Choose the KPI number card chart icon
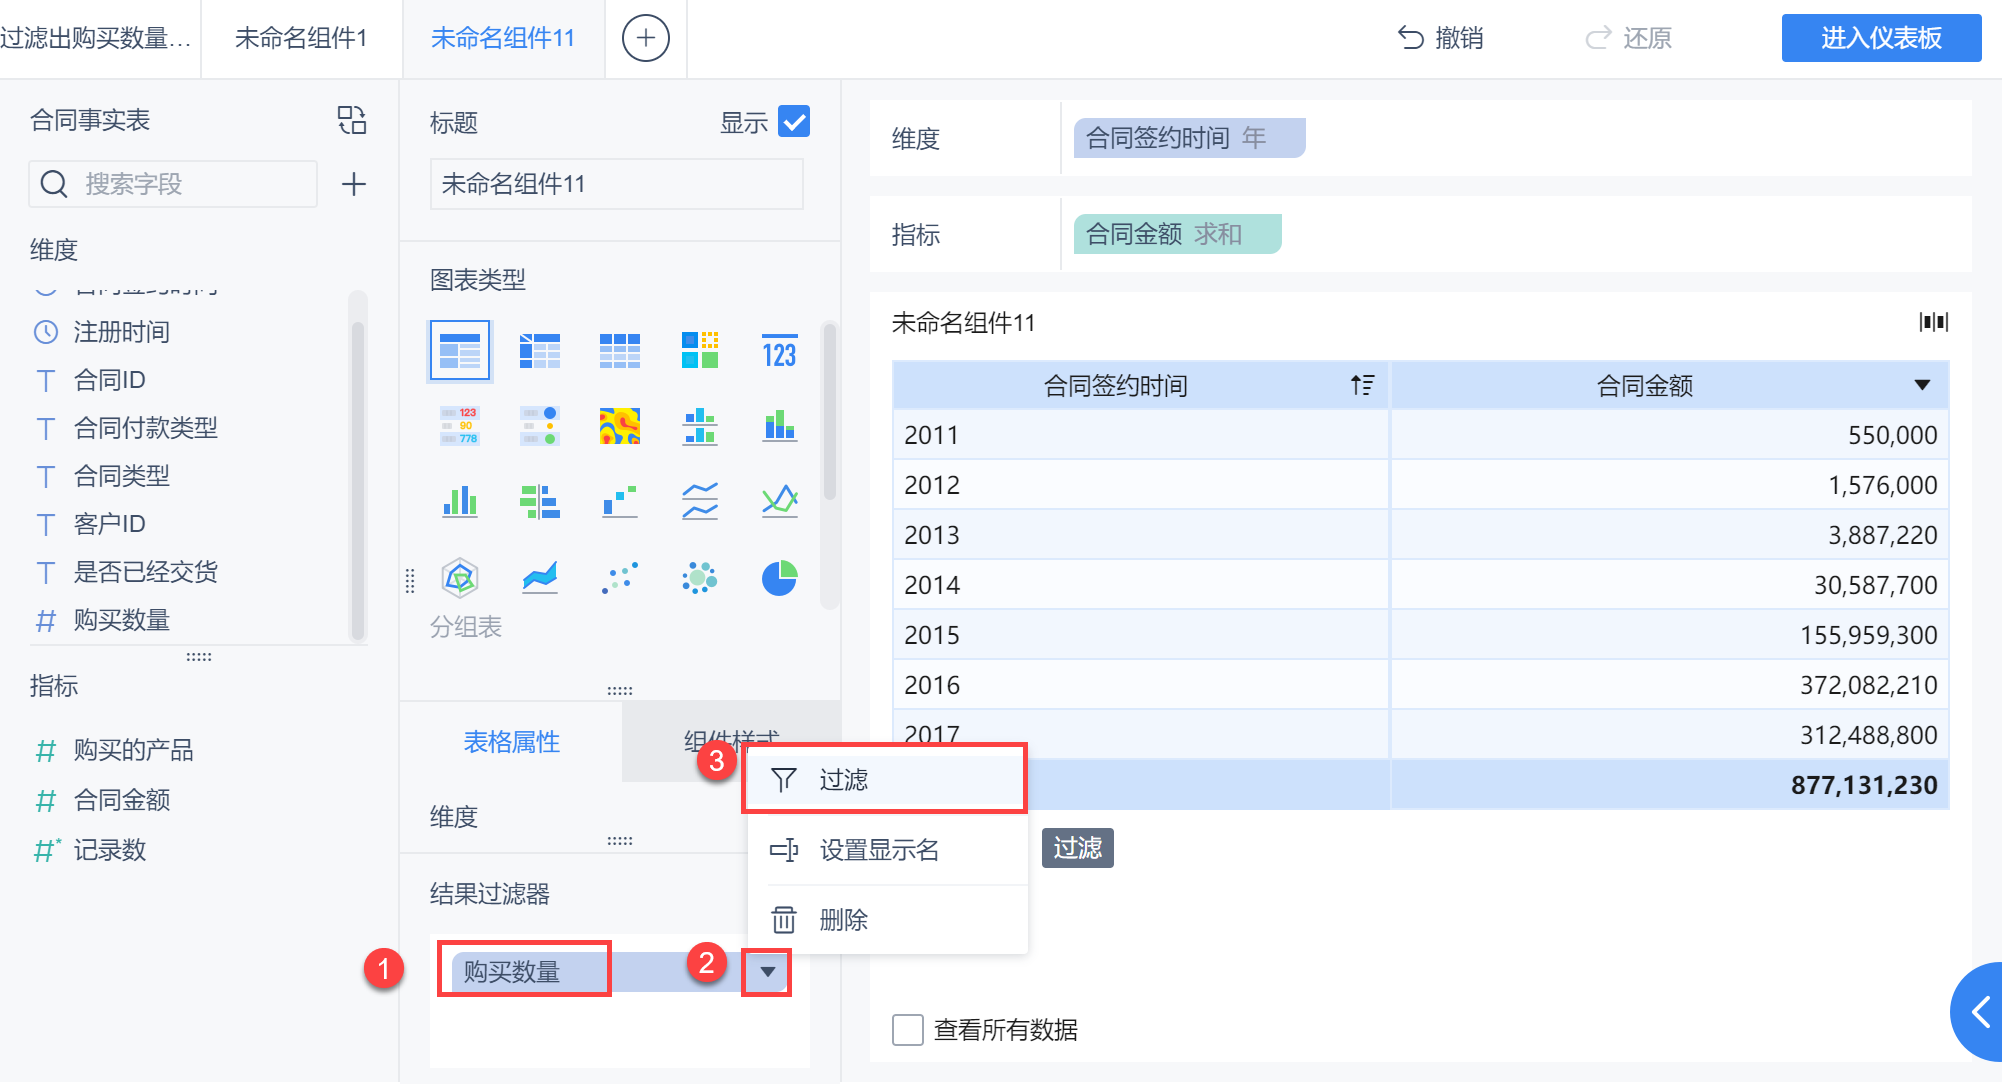This screenshot has height=1084, width=2002. pos(779,352)
